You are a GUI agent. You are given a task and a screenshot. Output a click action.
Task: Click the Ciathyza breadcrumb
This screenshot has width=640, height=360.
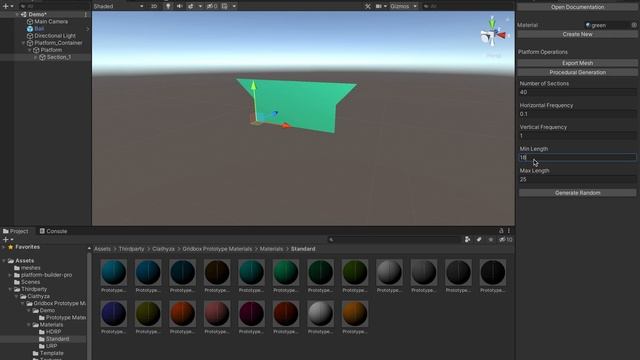tap(163, 249)
